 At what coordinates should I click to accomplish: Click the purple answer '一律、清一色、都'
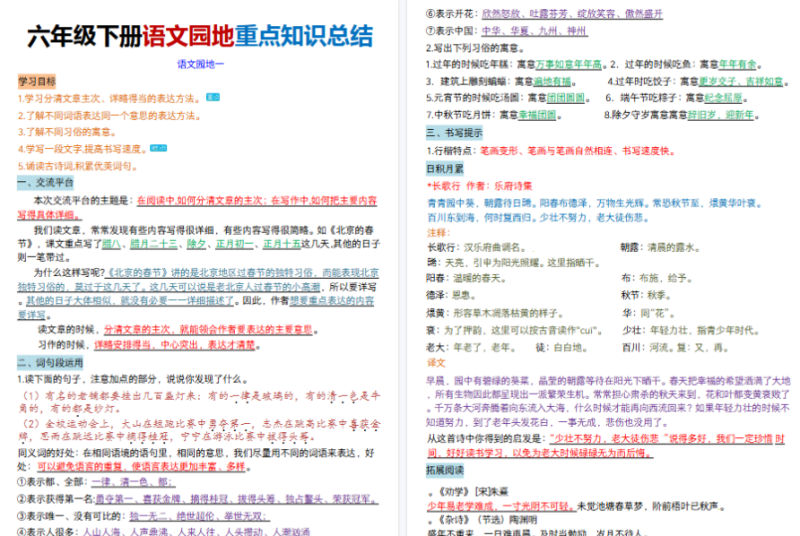pos(133,482)
